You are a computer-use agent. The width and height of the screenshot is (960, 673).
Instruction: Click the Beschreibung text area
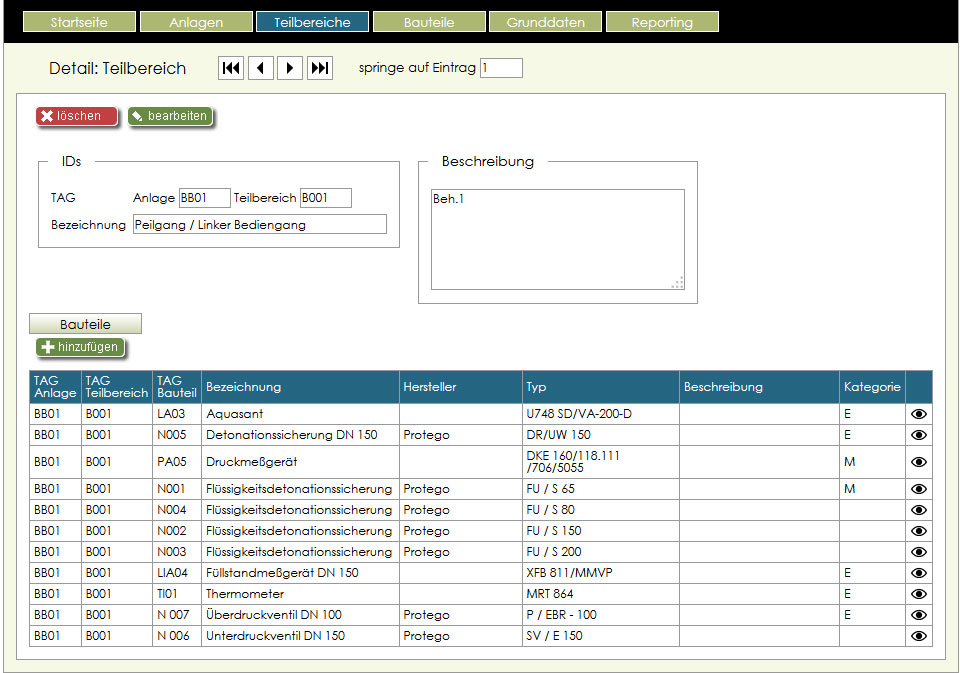(x=557, y=239)
